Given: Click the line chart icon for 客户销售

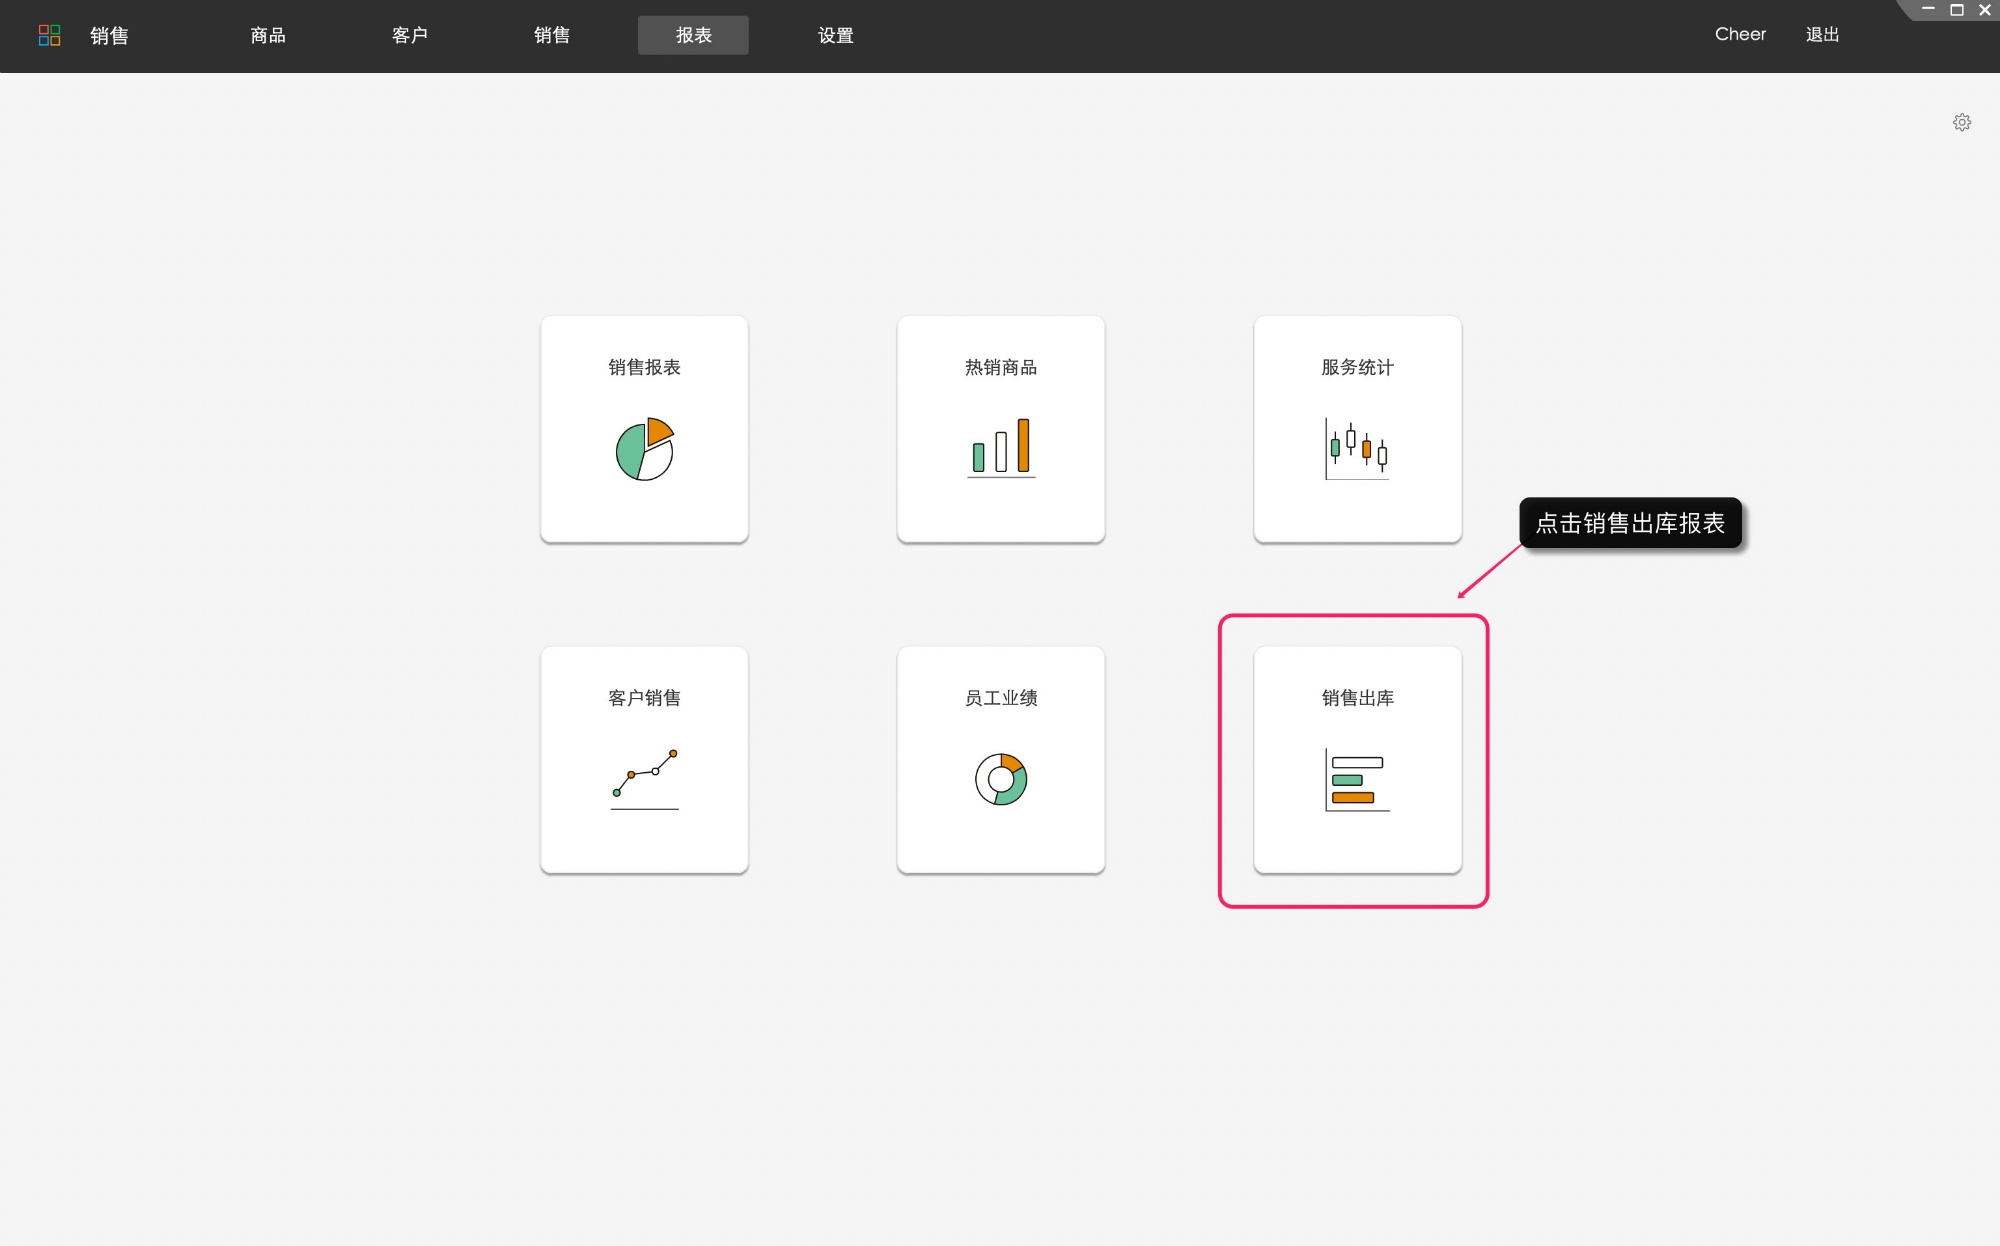Looking at the screenshot, I should [x=645, y=779].
